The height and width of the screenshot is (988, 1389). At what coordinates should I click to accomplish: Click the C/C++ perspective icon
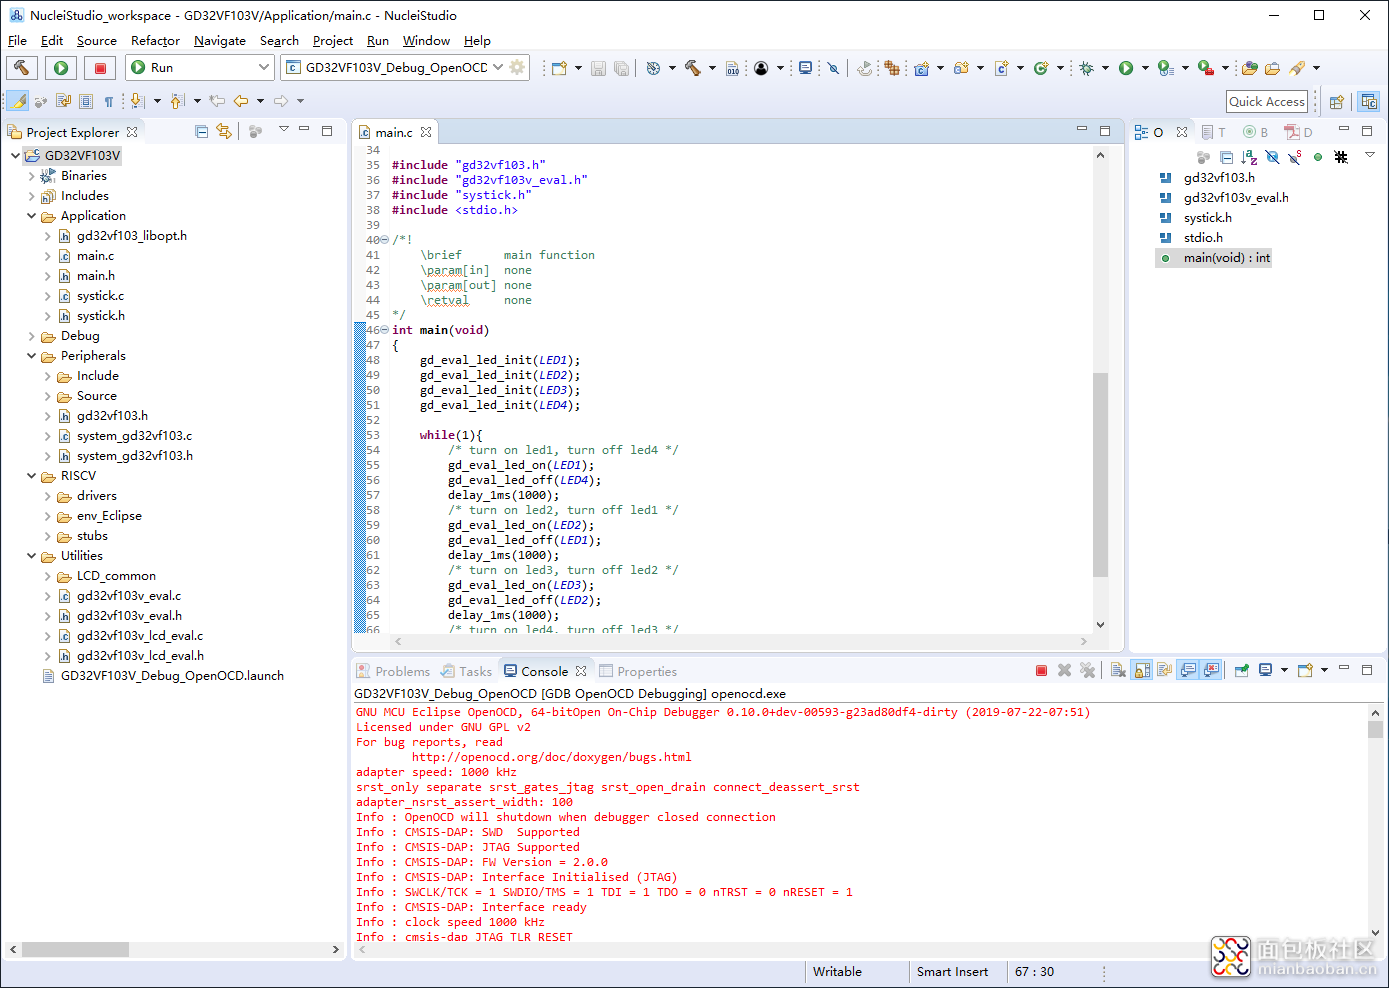(x=1369, y=101)
